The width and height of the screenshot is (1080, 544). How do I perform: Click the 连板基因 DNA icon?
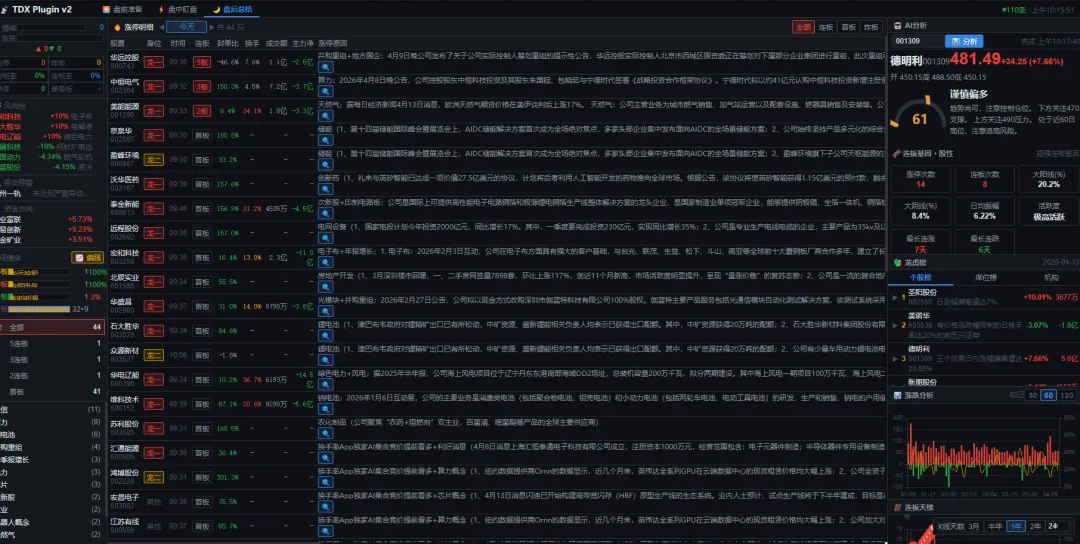(x=897, y=154)
